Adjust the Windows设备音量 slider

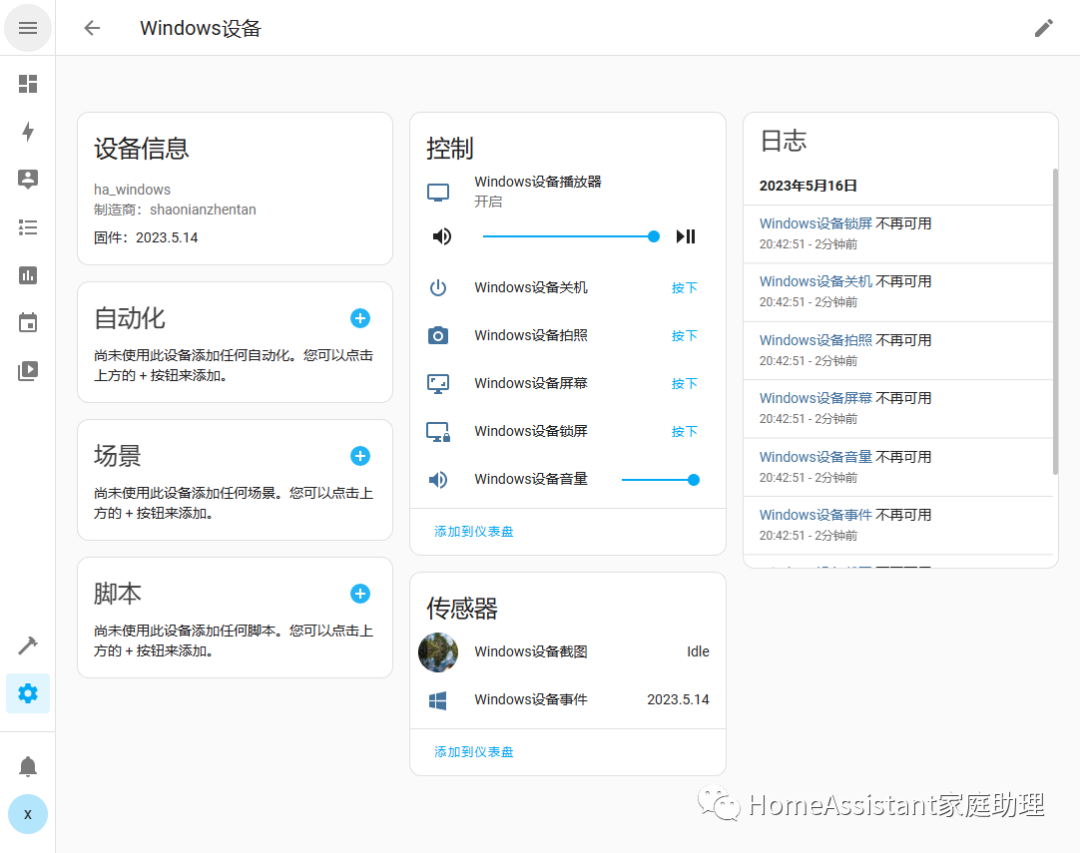tap(661, 480)
